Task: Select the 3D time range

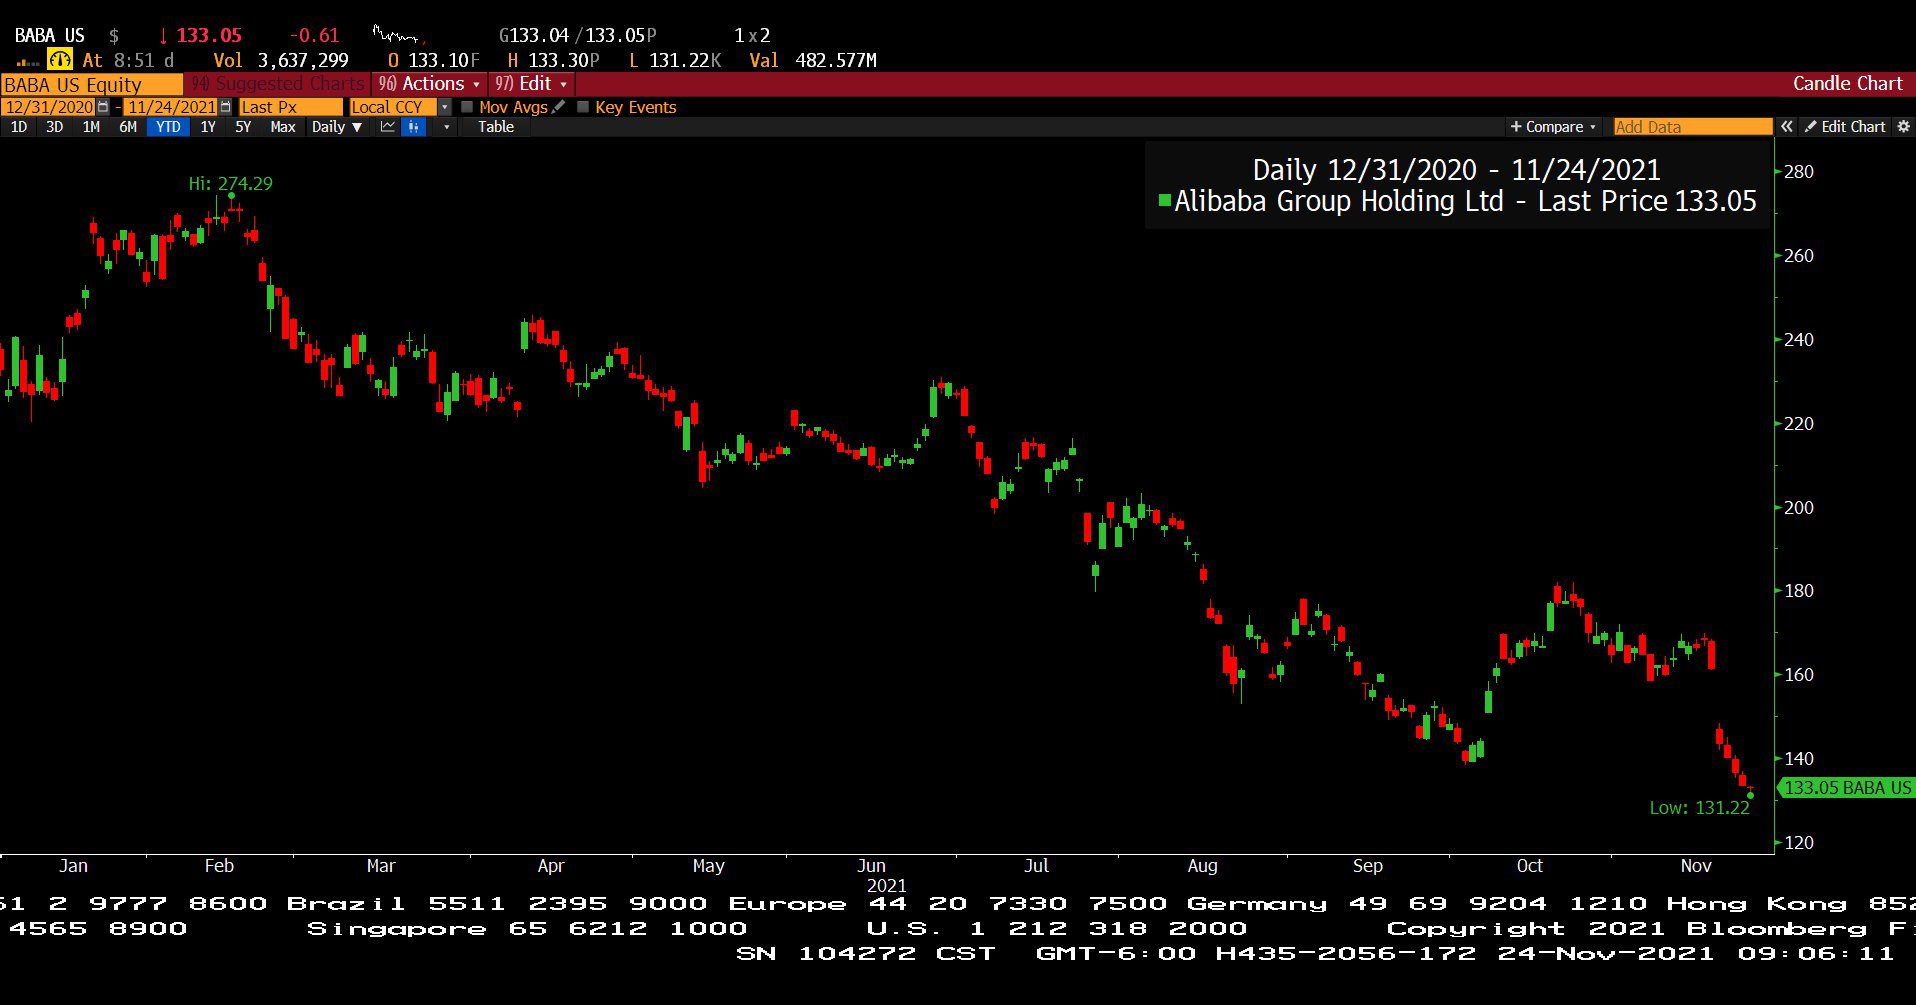Action: click(x=55, y=127)
